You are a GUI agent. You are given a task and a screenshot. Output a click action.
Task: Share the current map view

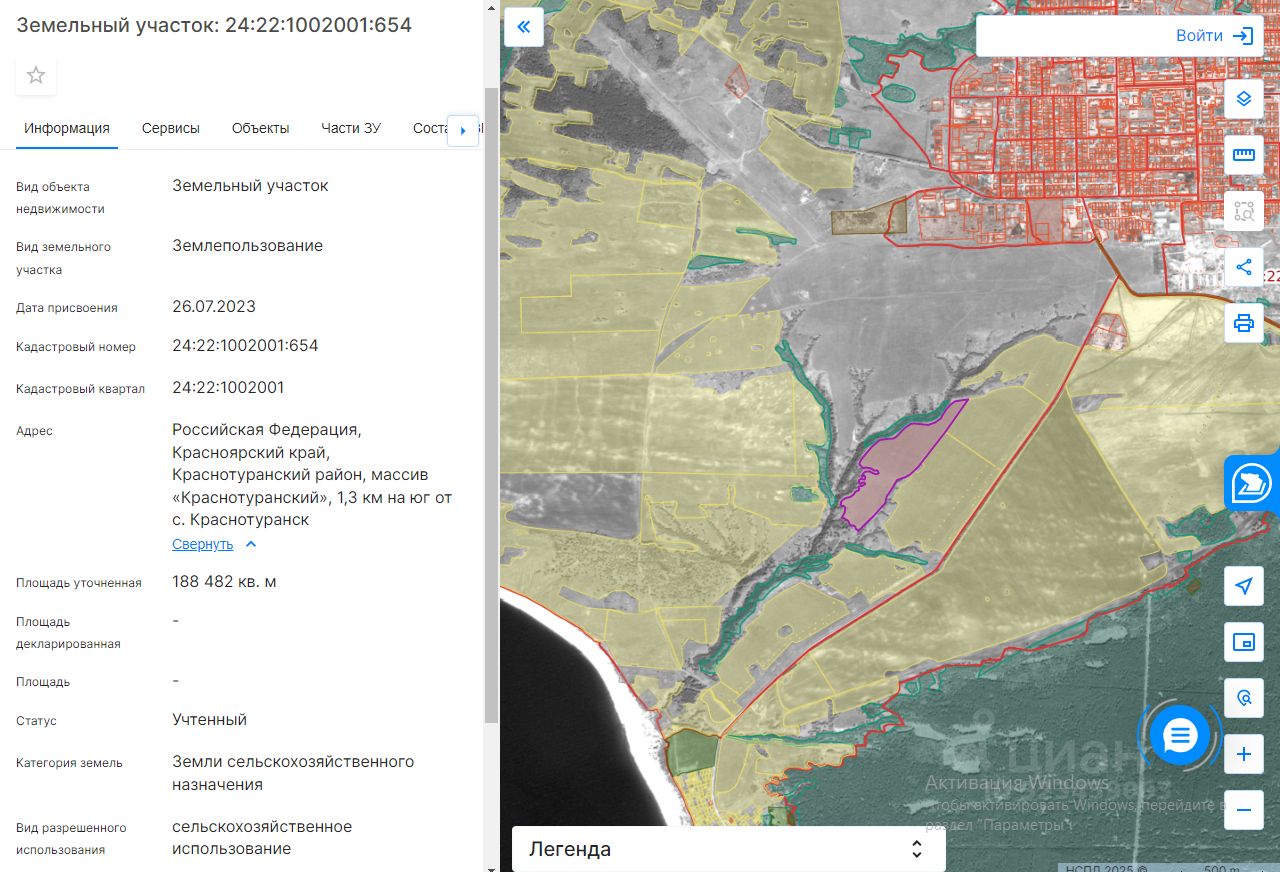pyautogui.click(x=1244, y=267)
